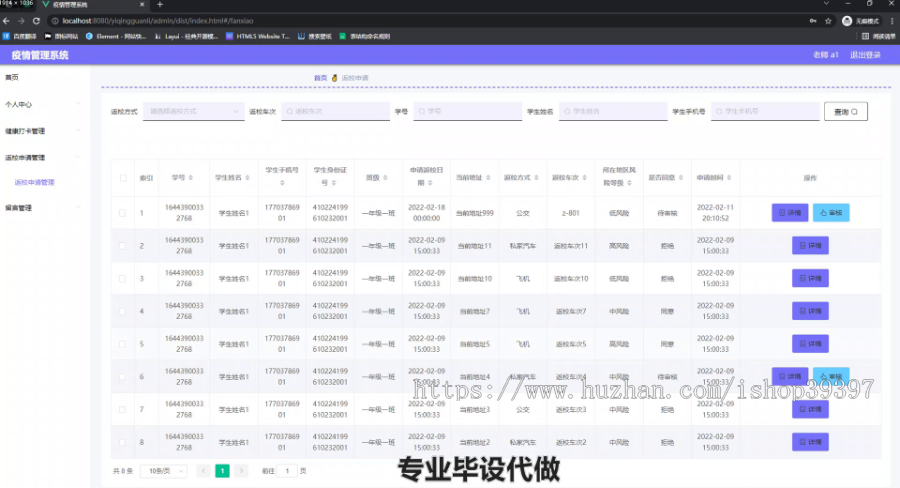The width and height of the screenshot is (900, 488).
Task: Check the checkbox for row 5
Action: (x=122, y=344)
